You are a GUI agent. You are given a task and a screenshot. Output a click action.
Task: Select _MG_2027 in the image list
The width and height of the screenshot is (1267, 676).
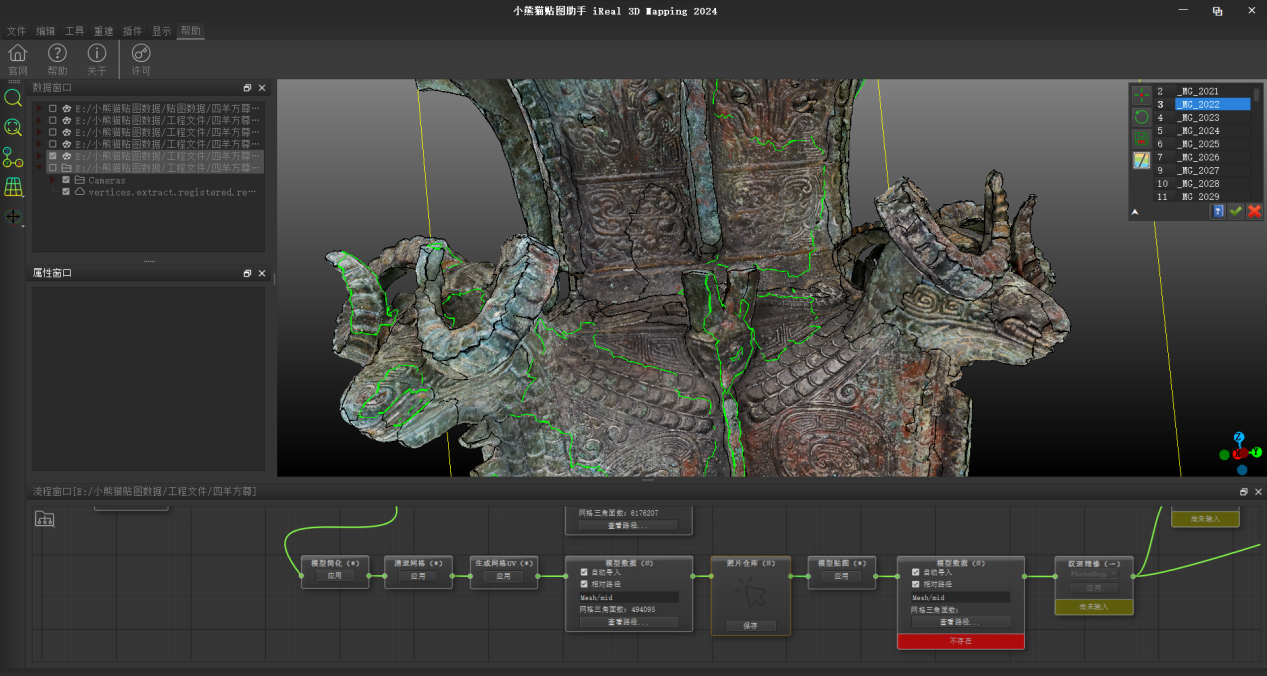tap(1212, 170)
